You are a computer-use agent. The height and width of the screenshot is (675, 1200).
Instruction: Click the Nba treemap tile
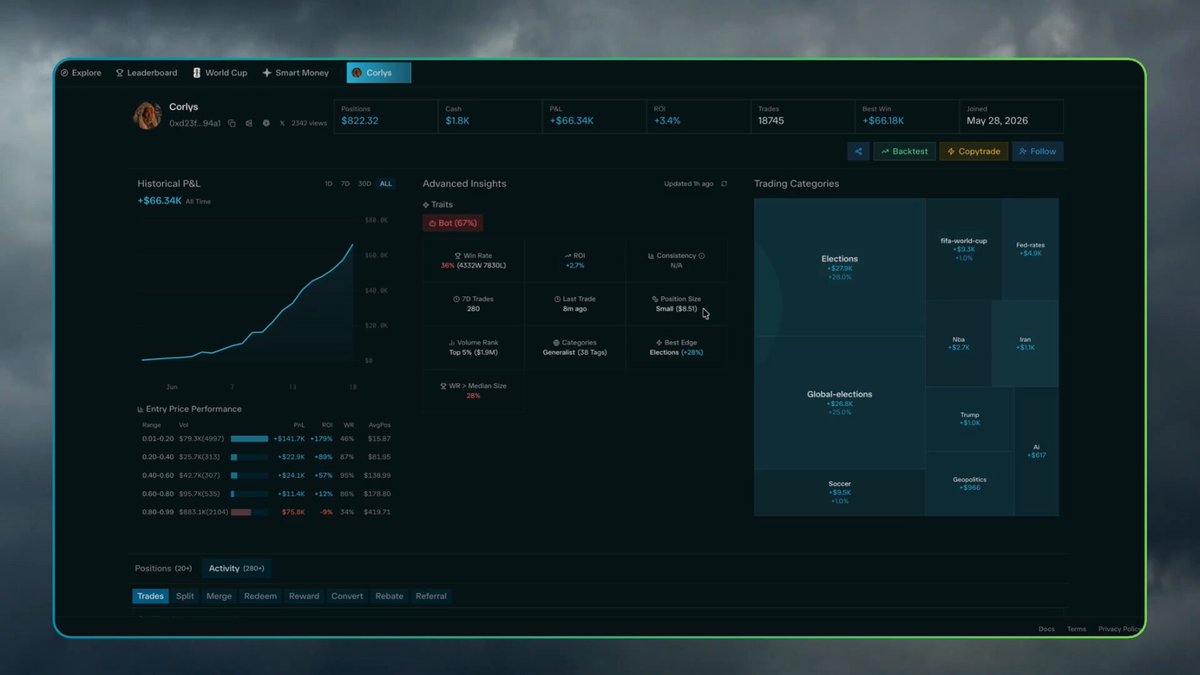tap(958, 343)
